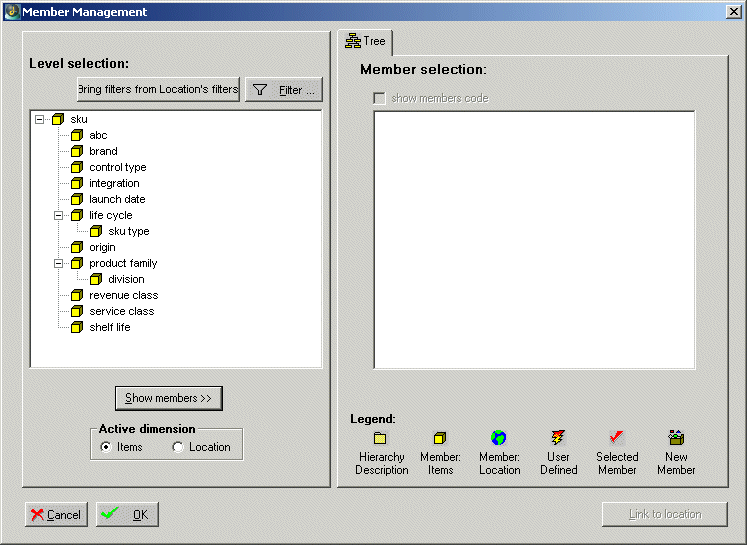The width and height of the screenshot is (747, 545).
Task: Click the cube icon beside sku type
Action: pyautogui.click(x=96, y=232)
